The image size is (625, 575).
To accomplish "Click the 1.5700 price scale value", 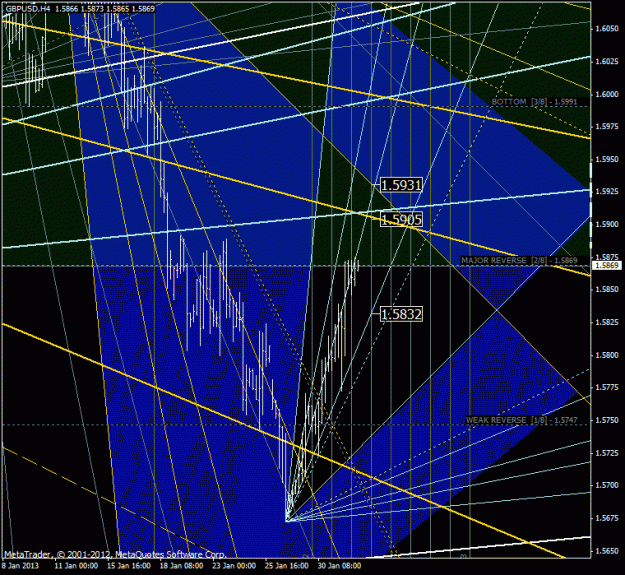I will click(x=607, y=485).
